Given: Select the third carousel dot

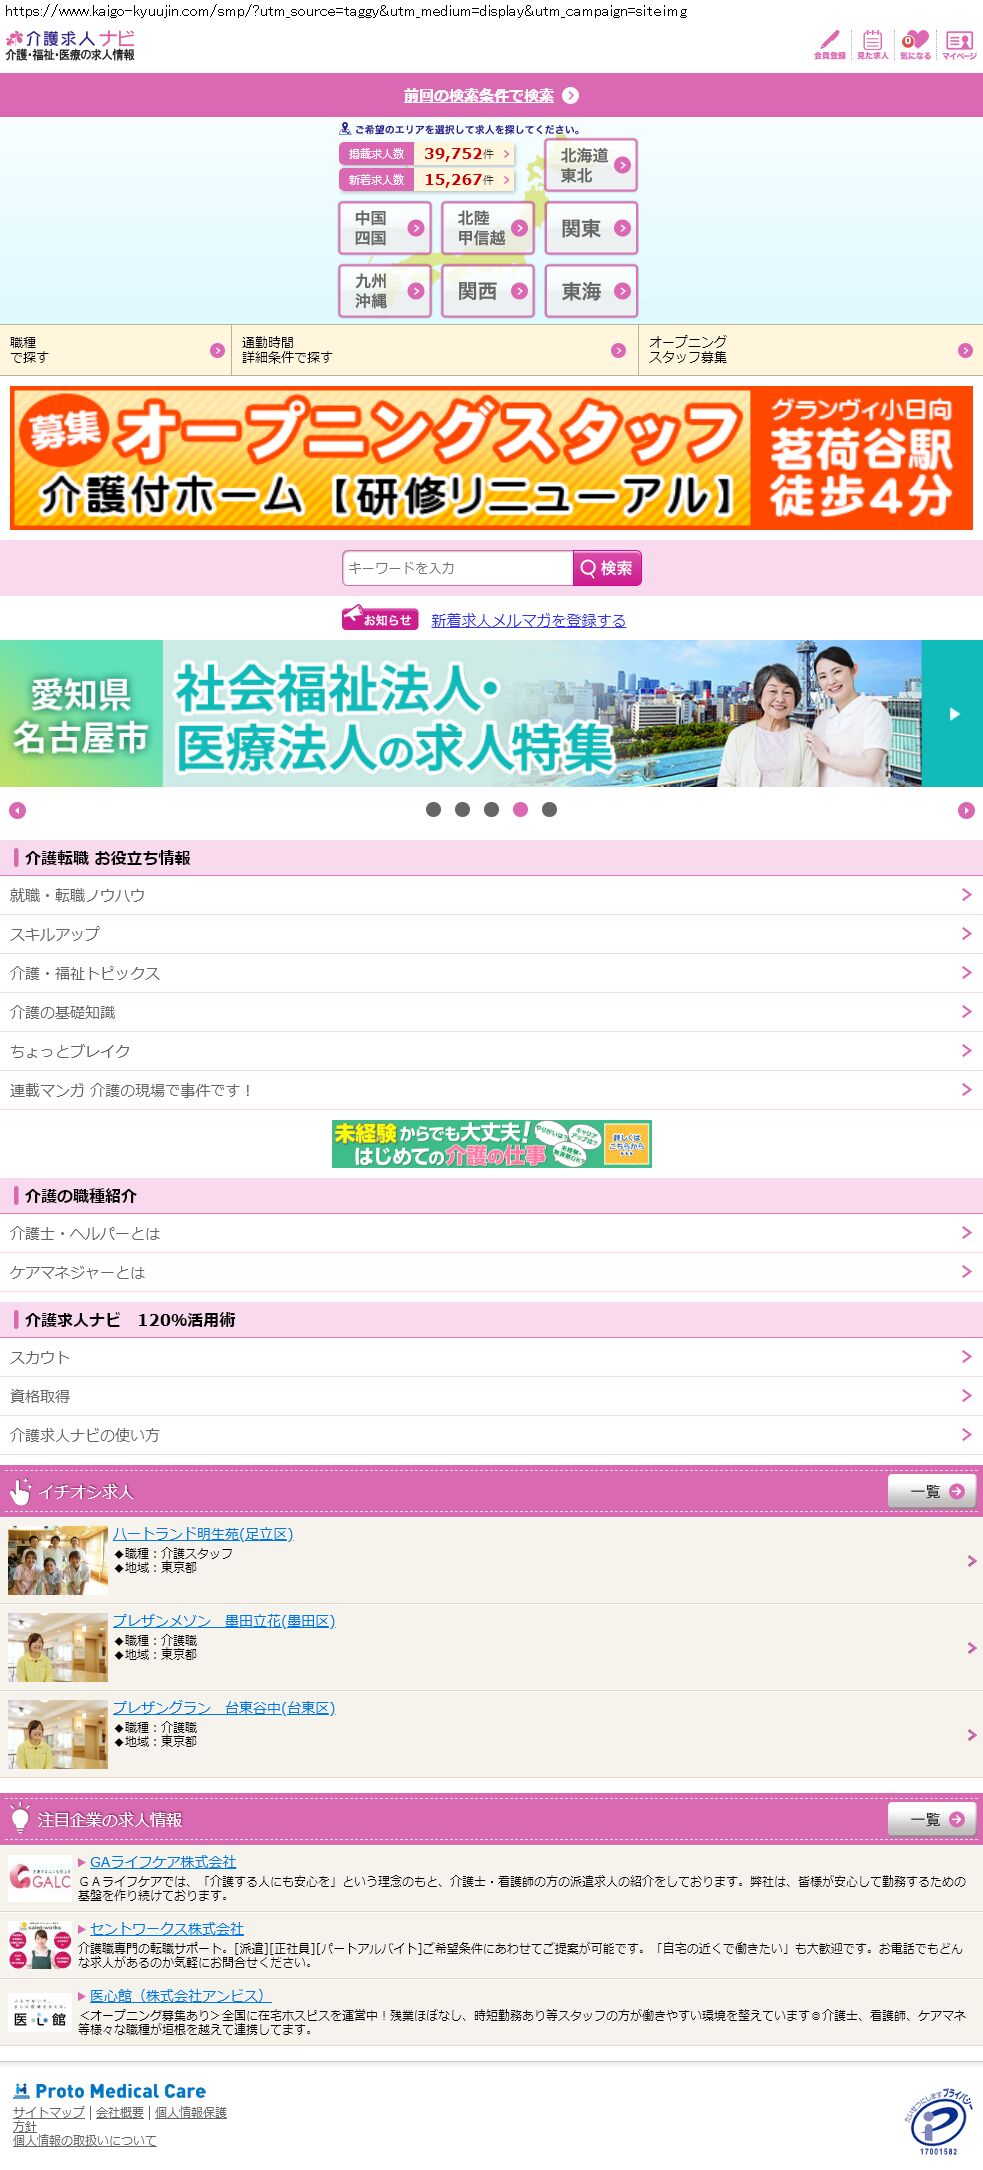Looking at the screenshot, I should [491, 810].
